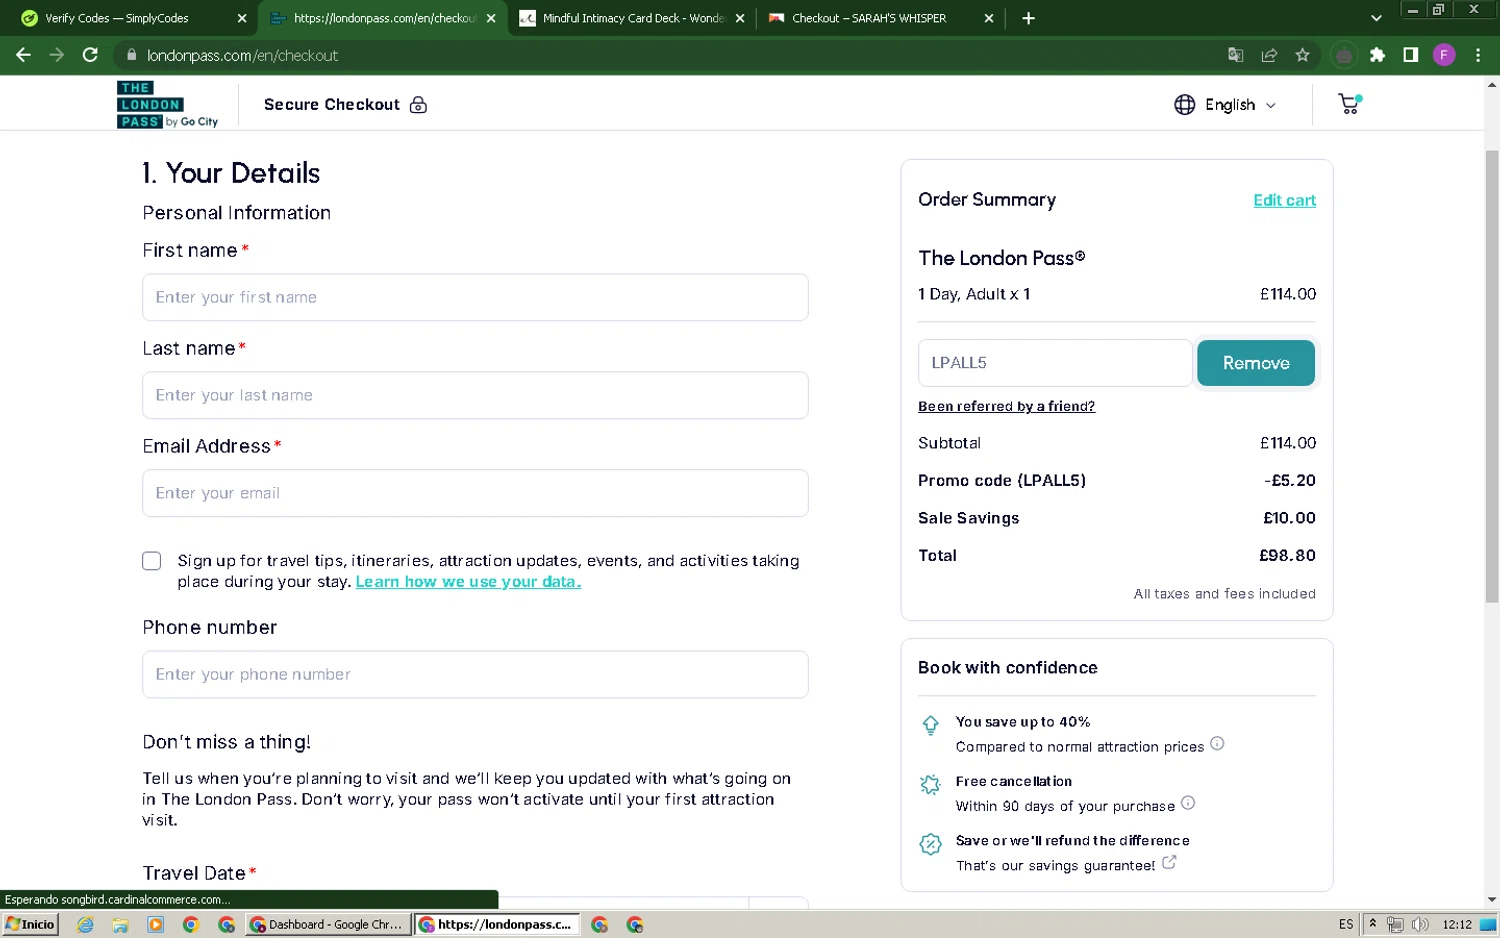The height and width of the screenshot is (938, 1500).
Task: Open Google Translate page icon
Action: [1236, 55]
